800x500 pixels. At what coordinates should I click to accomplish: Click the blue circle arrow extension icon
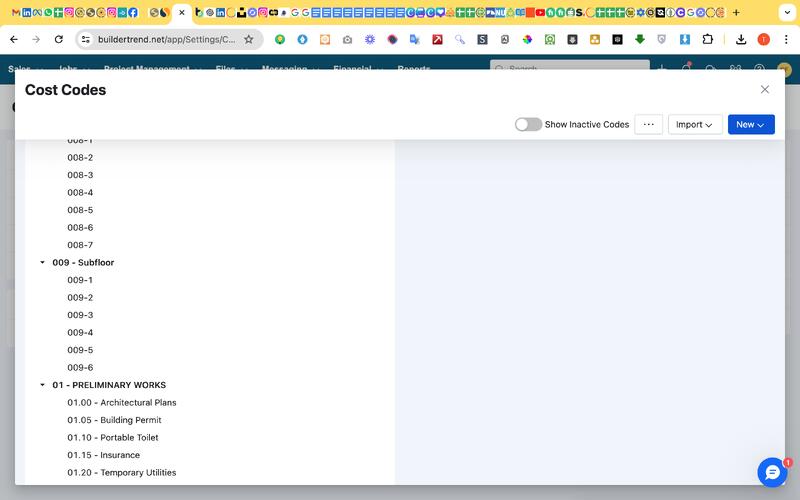click(302, 39)
